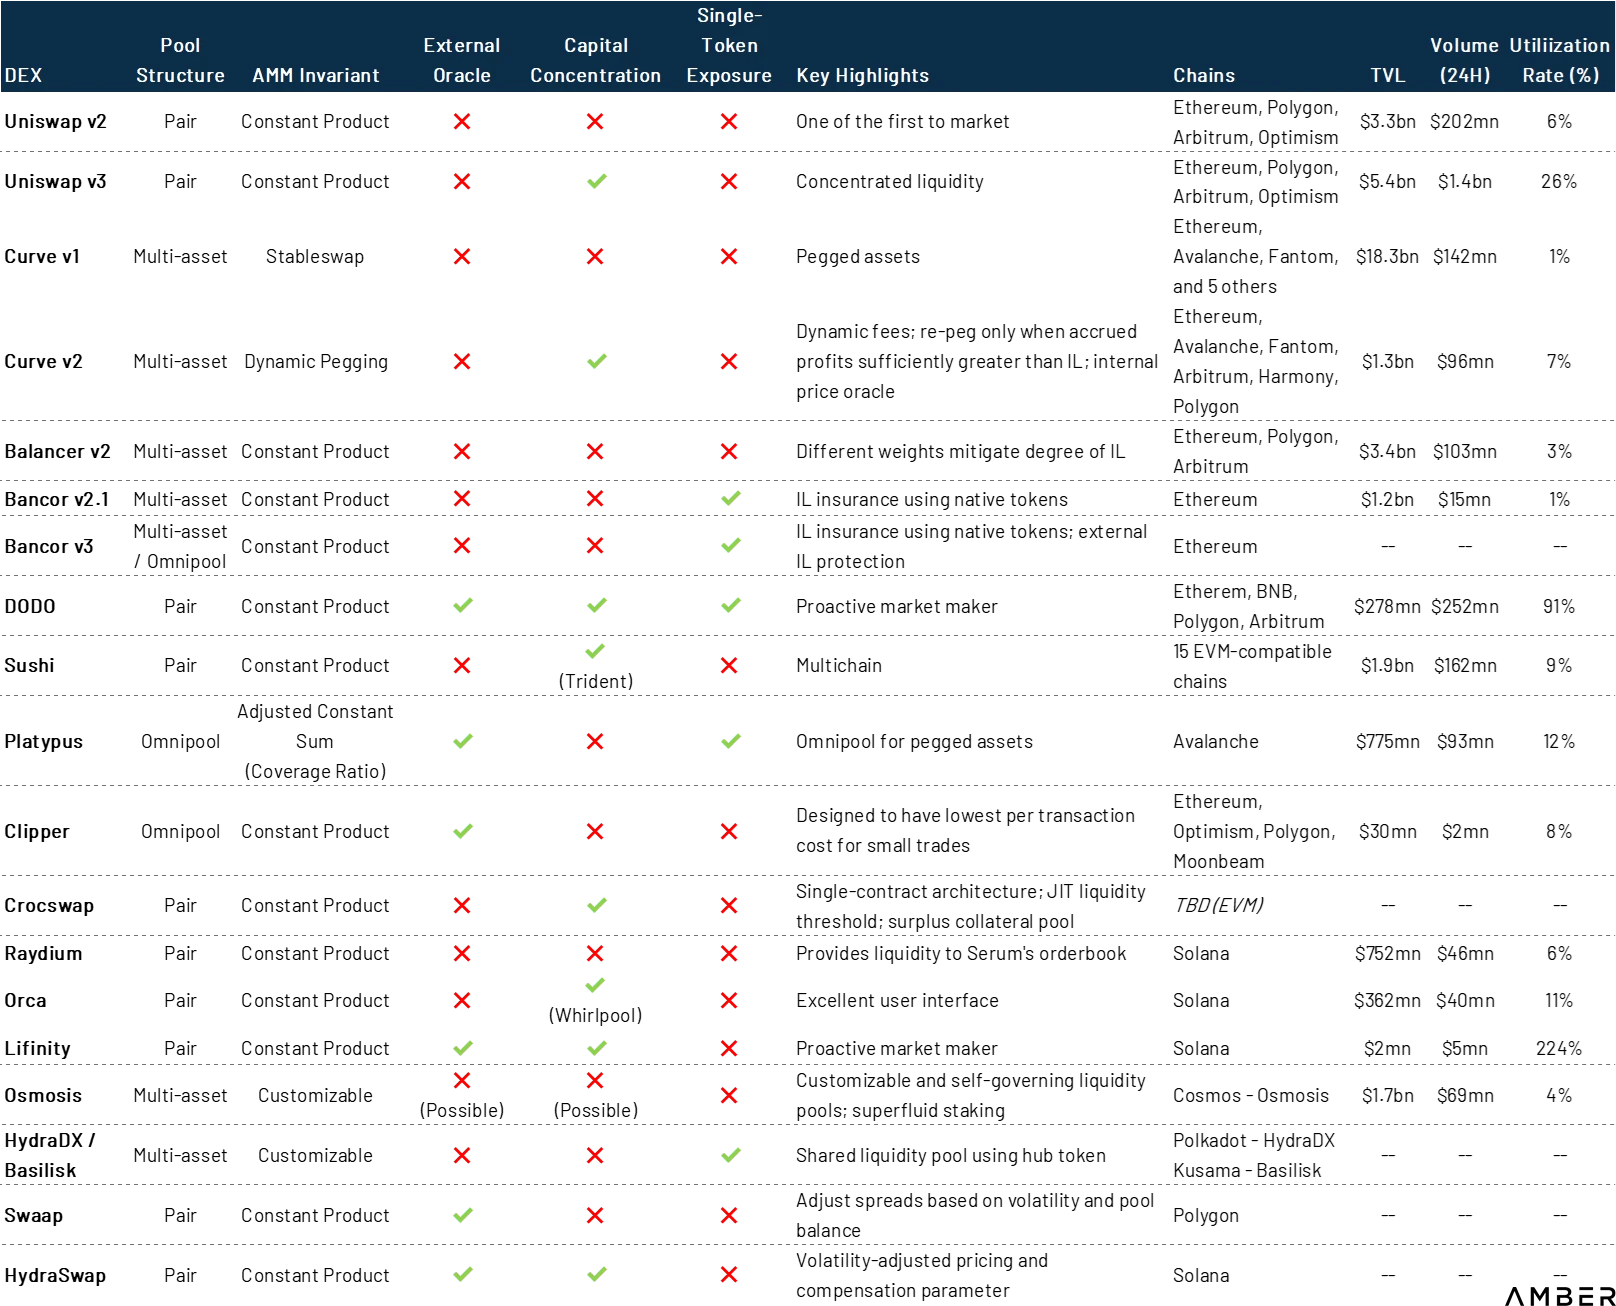Image resolution: width=1616 pixels, height=1306 pixels.
Task: Click the Pool Structure column header
Action: coord(180,60)
